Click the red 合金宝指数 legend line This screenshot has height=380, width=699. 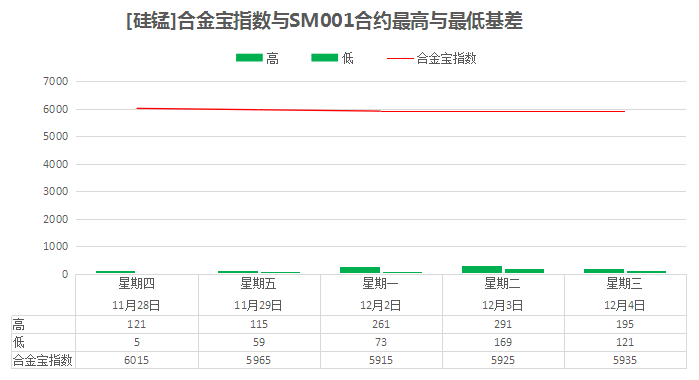point(400,58)
